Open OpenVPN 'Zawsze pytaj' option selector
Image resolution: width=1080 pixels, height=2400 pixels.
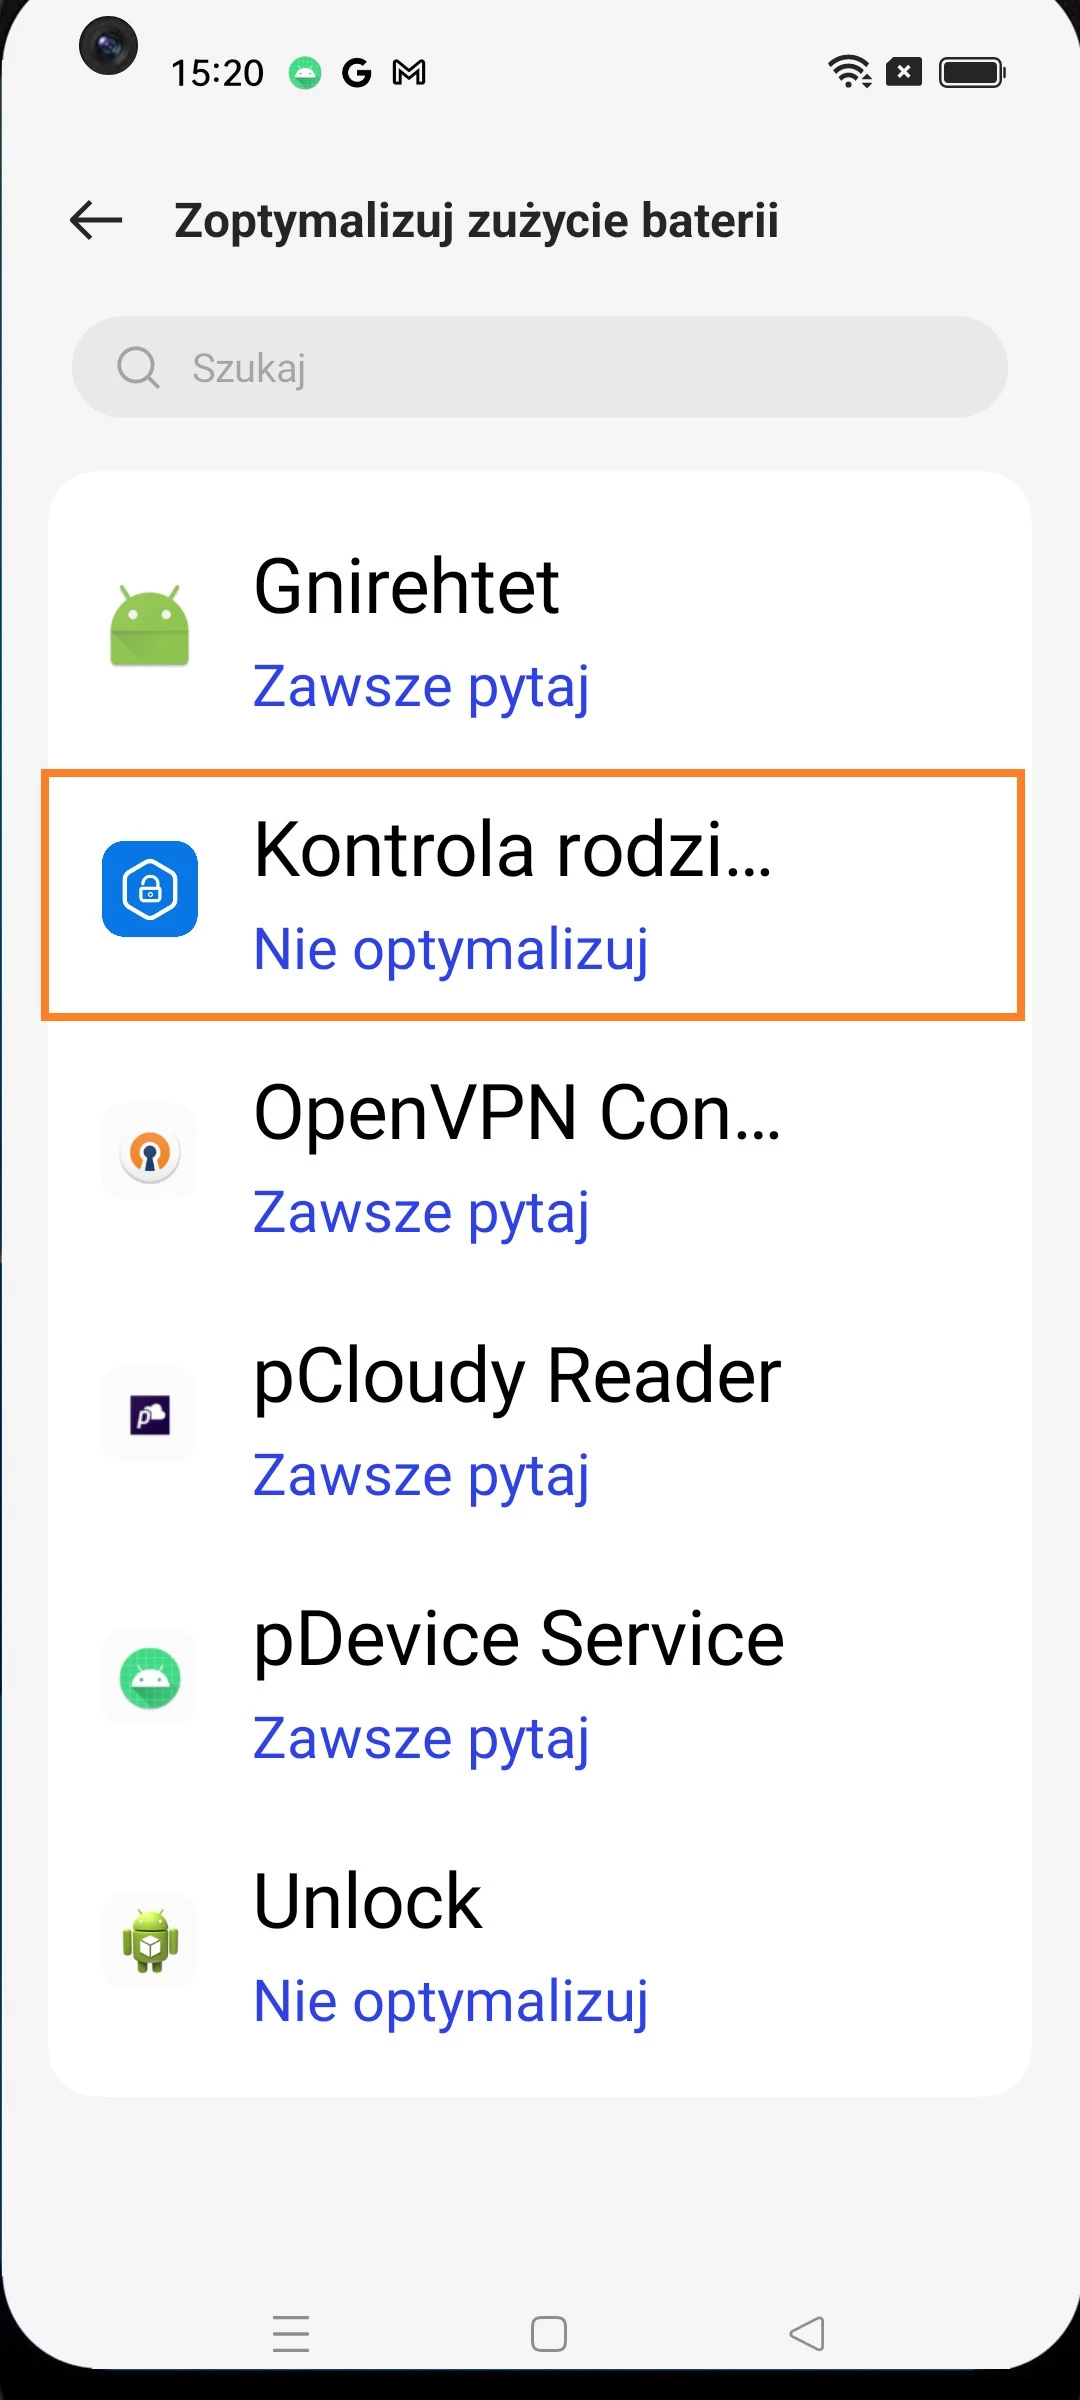coord(421,1213)
